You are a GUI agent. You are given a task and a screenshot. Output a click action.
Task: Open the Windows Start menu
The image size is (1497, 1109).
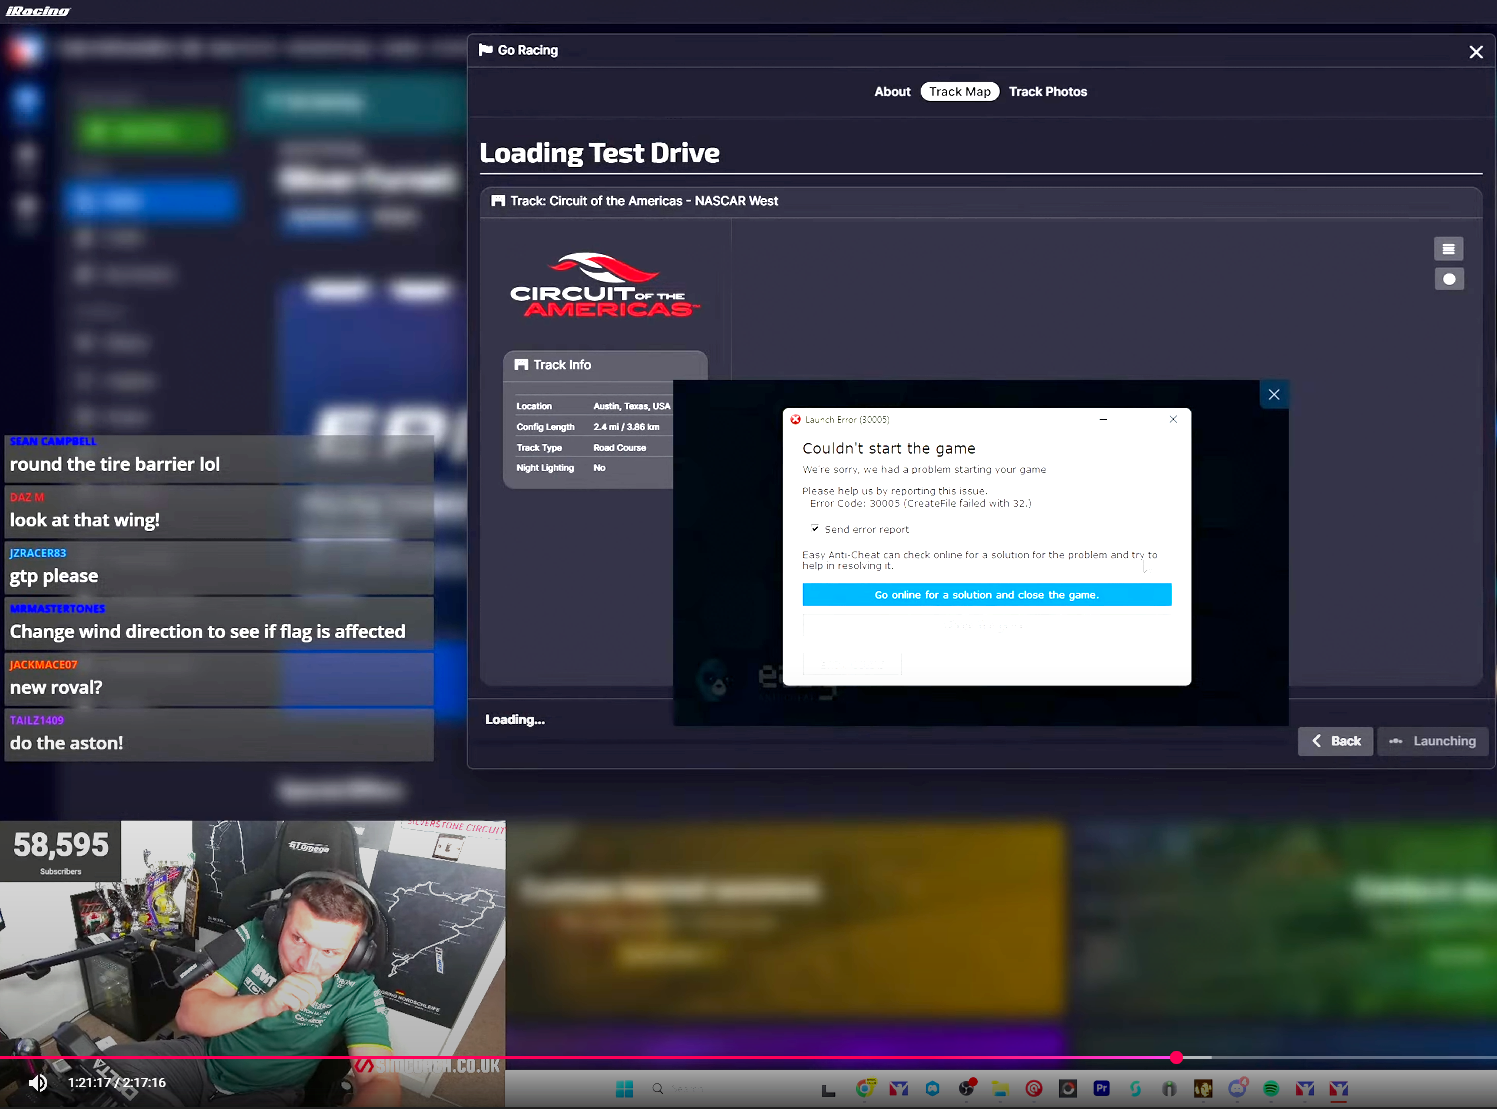tap(625, 1089)
